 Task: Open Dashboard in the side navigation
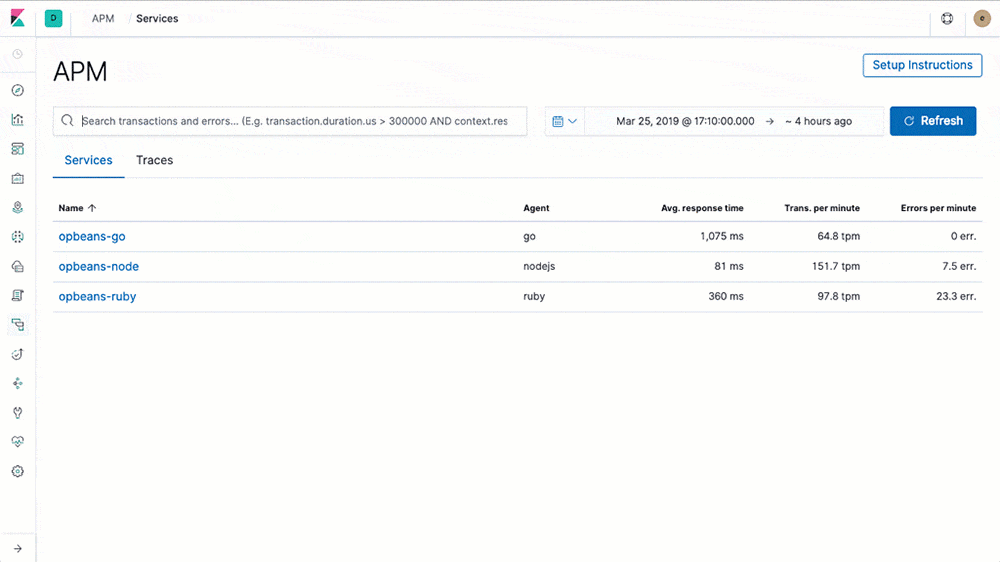click(17, 149)
